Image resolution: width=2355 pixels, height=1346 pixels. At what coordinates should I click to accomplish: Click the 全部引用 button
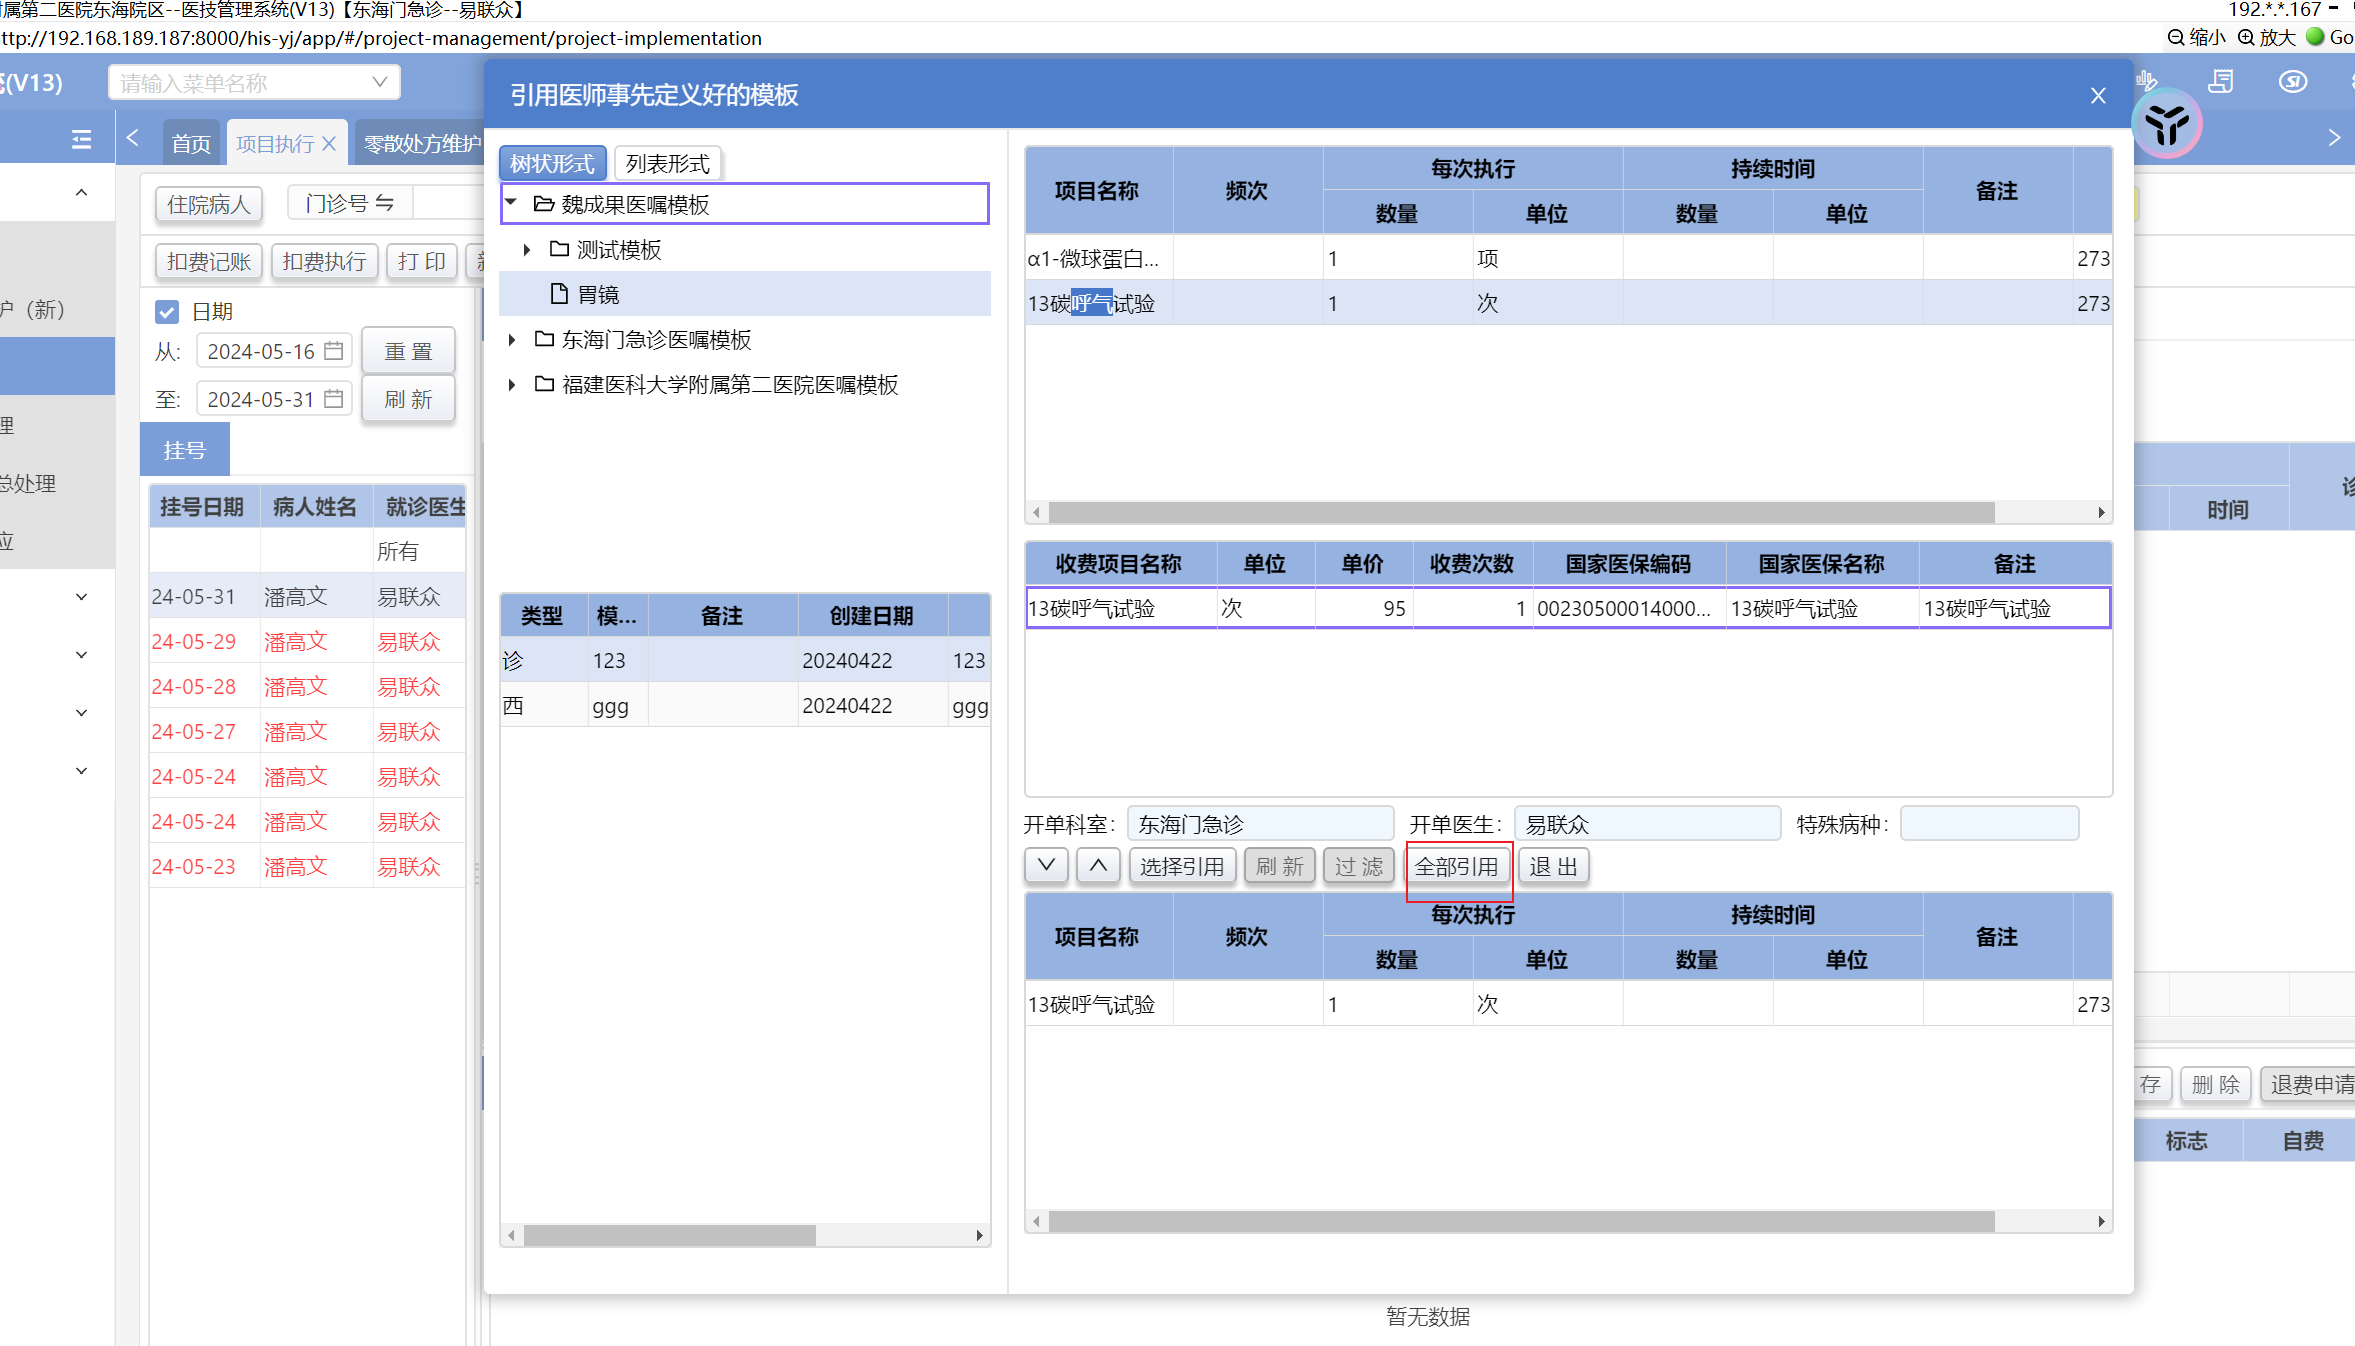pyautogui.click(x=1457, y=866)
